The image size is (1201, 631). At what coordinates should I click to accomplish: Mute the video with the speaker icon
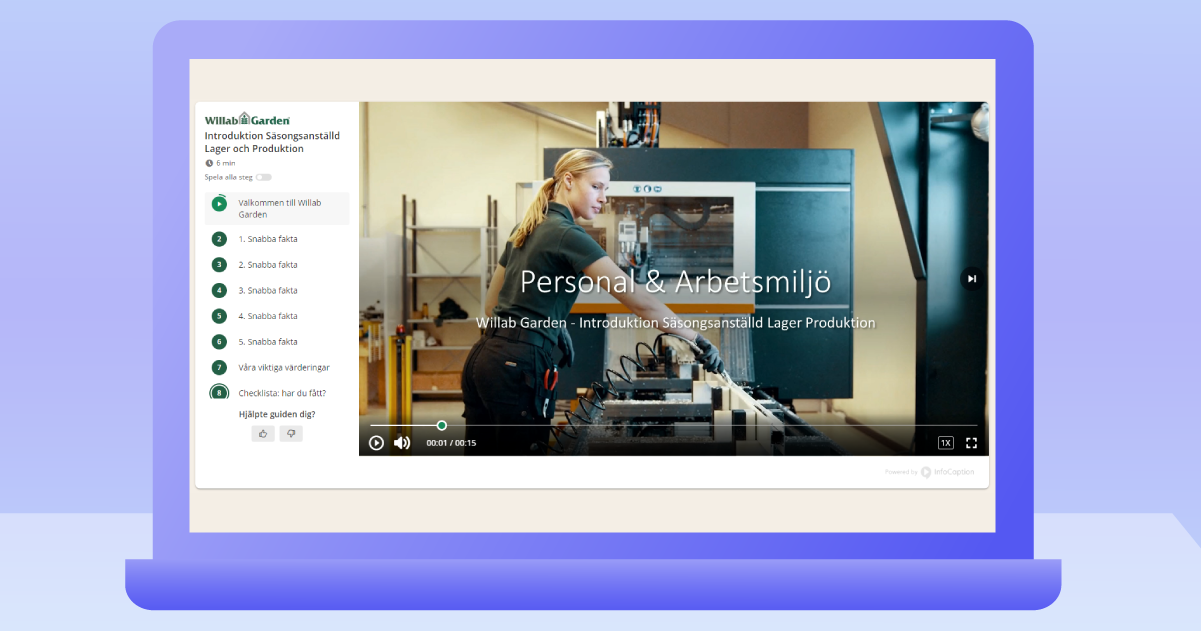pos(402,443)
